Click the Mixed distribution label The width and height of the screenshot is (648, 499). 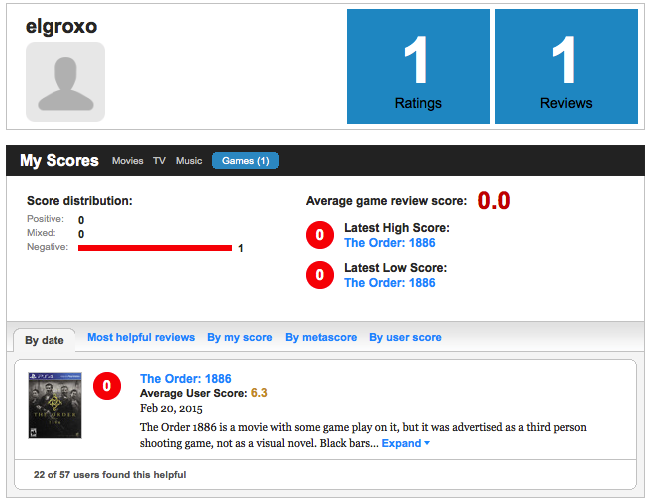[x=41, y=233]
